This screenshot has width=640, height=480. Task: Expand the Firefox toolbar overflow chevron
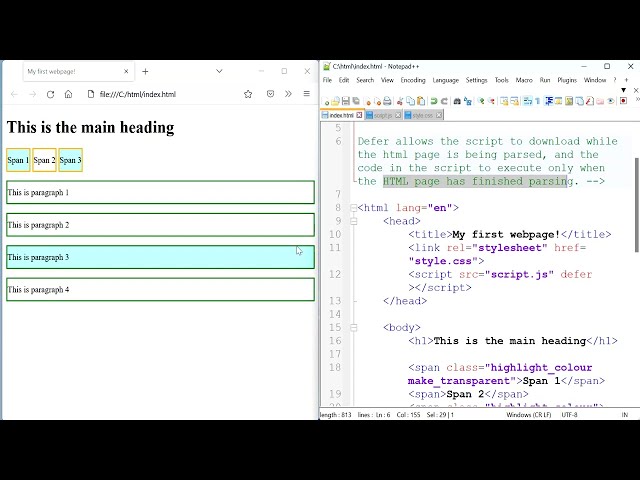(288, 94)
